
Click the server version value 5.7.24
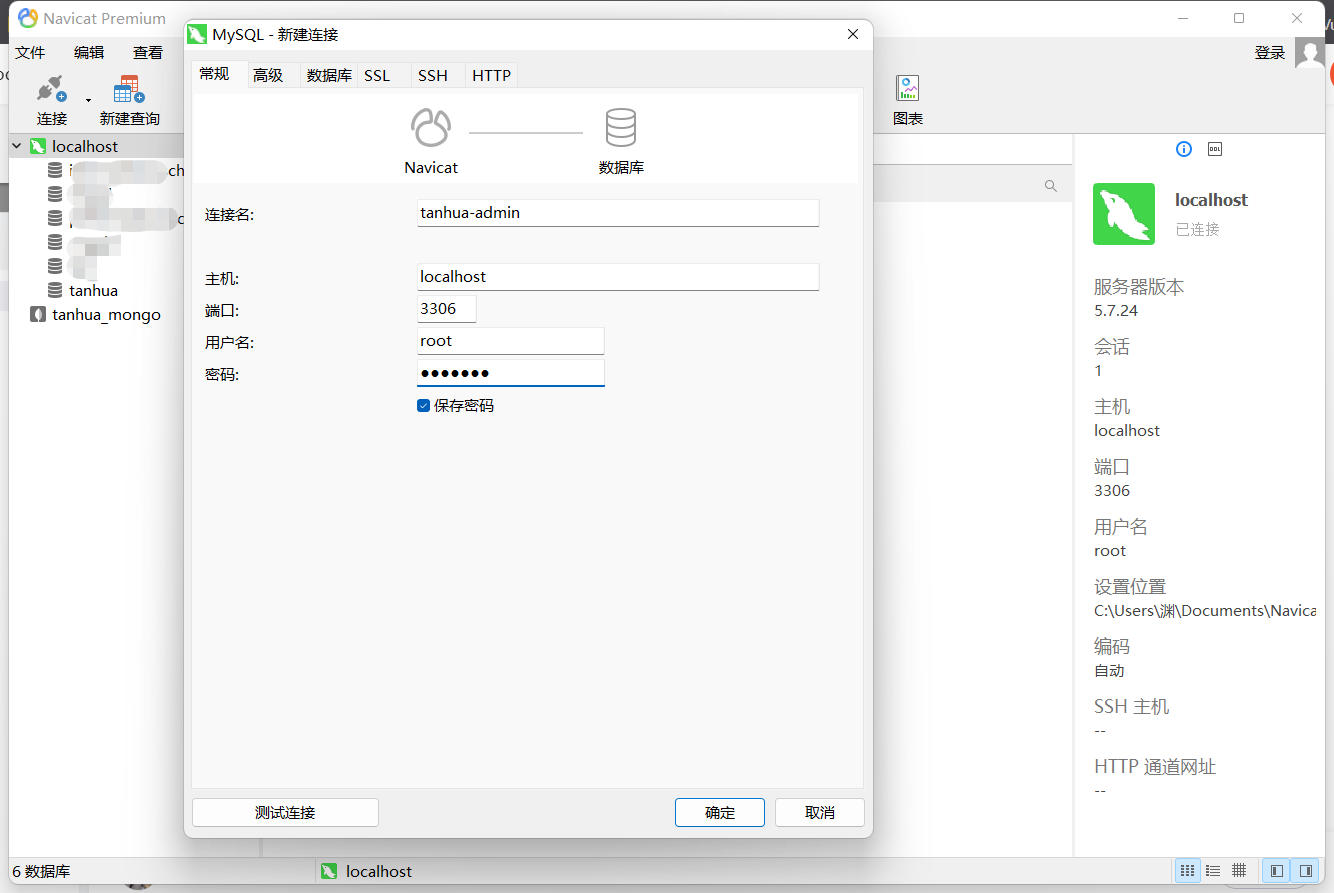[x=1116, y=310]
